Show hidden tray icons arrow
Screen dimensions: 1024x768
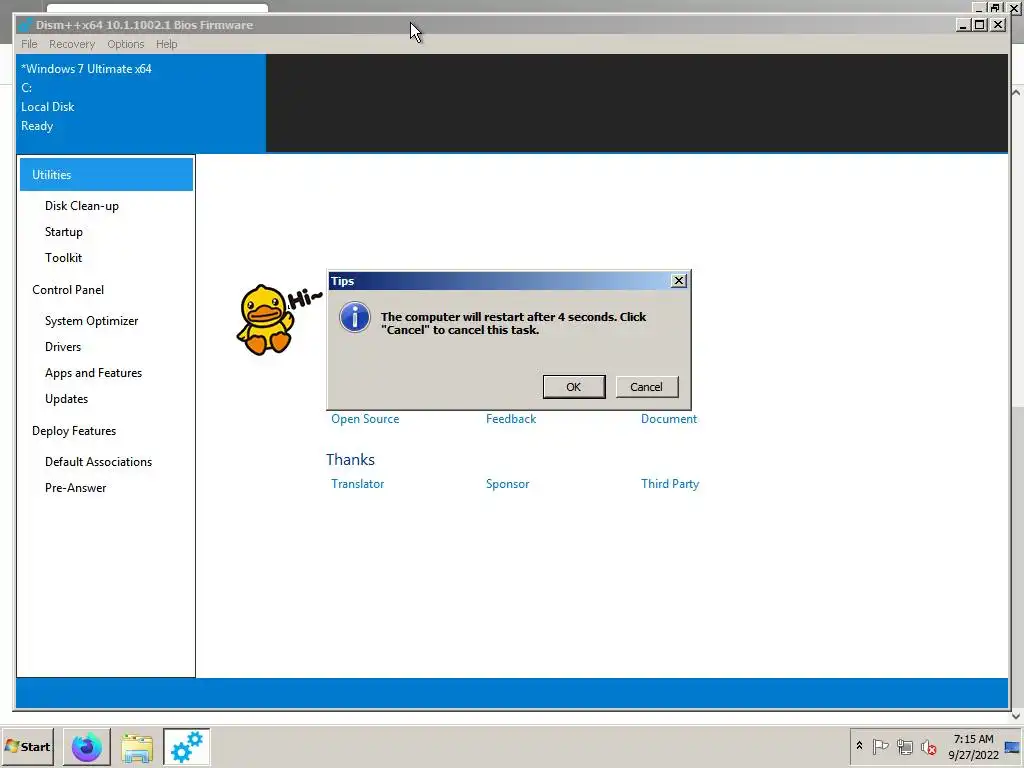pyautogui.click(x=859, y=746)
